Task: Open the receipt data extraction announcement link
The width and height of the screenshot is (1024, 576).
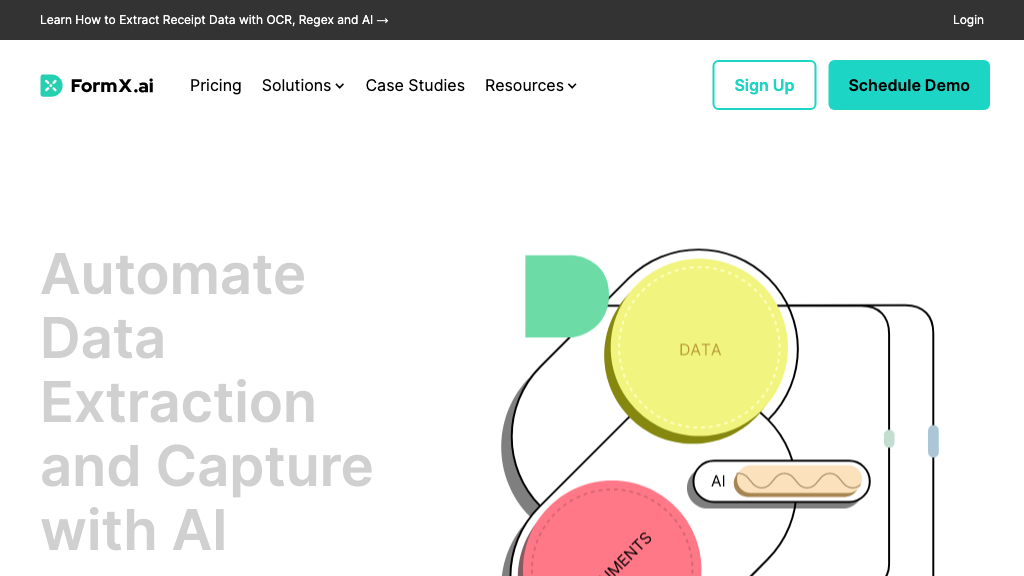Action: 214,20
